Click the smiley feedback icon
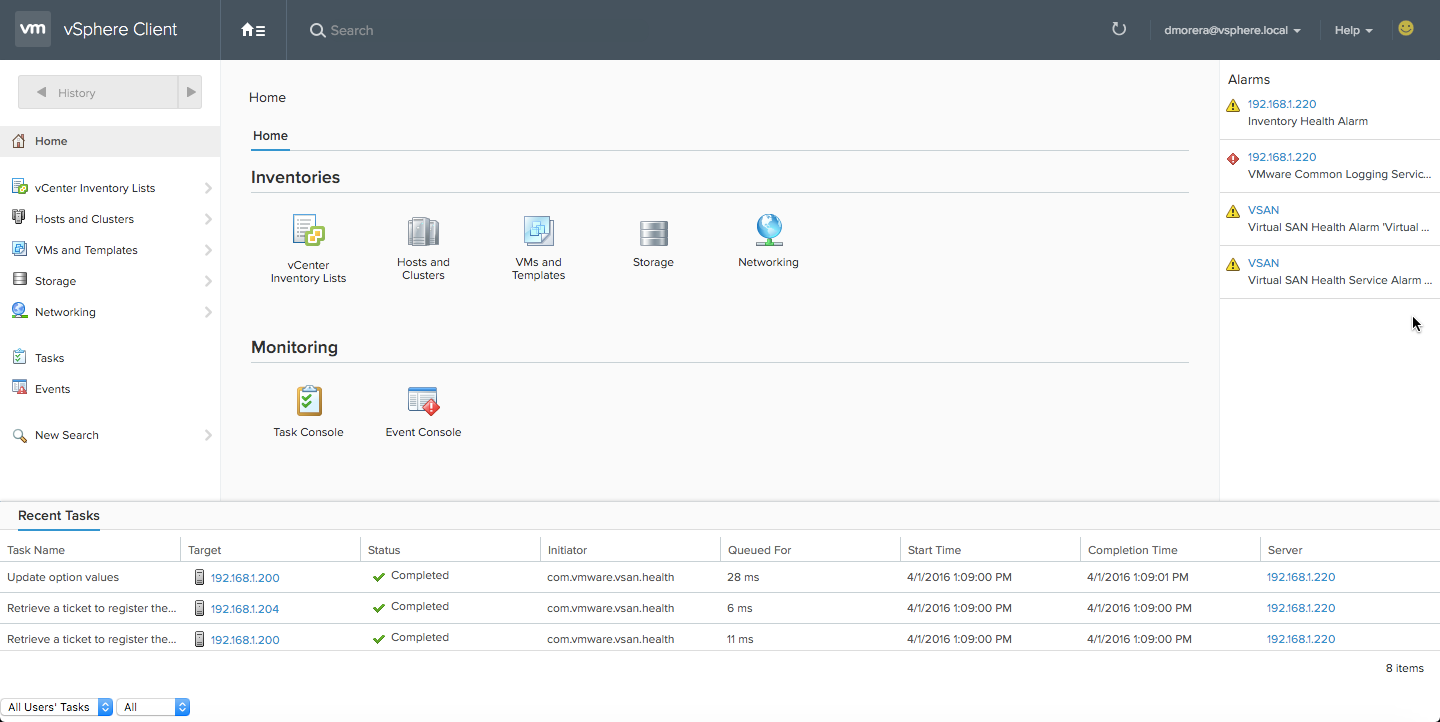The width and height of the screenshot is (1440, 722). (1406, 29)
